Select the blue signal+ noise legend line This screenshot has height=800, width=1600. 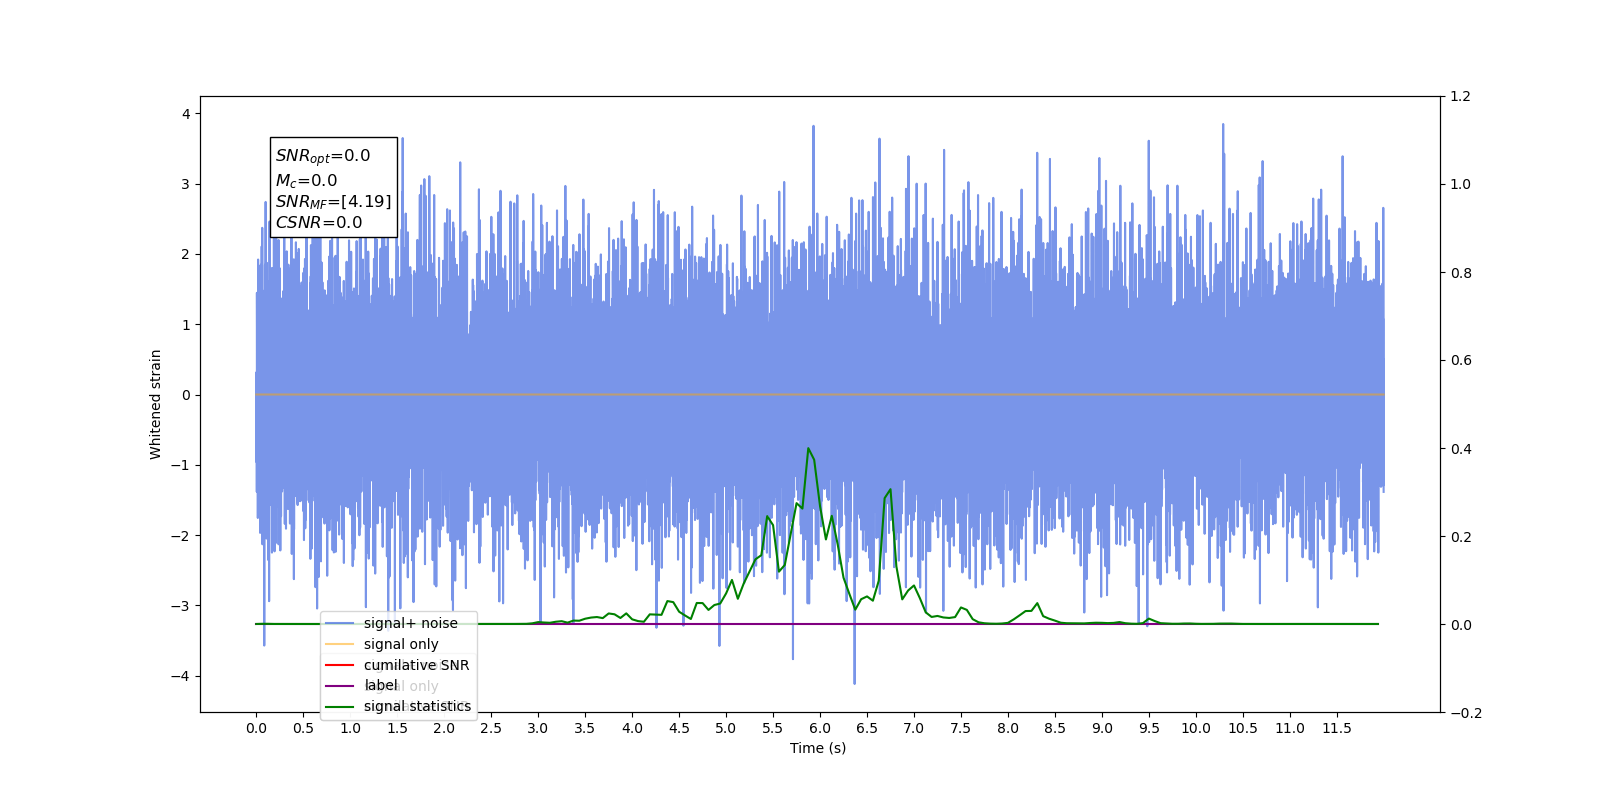point(340,623)
